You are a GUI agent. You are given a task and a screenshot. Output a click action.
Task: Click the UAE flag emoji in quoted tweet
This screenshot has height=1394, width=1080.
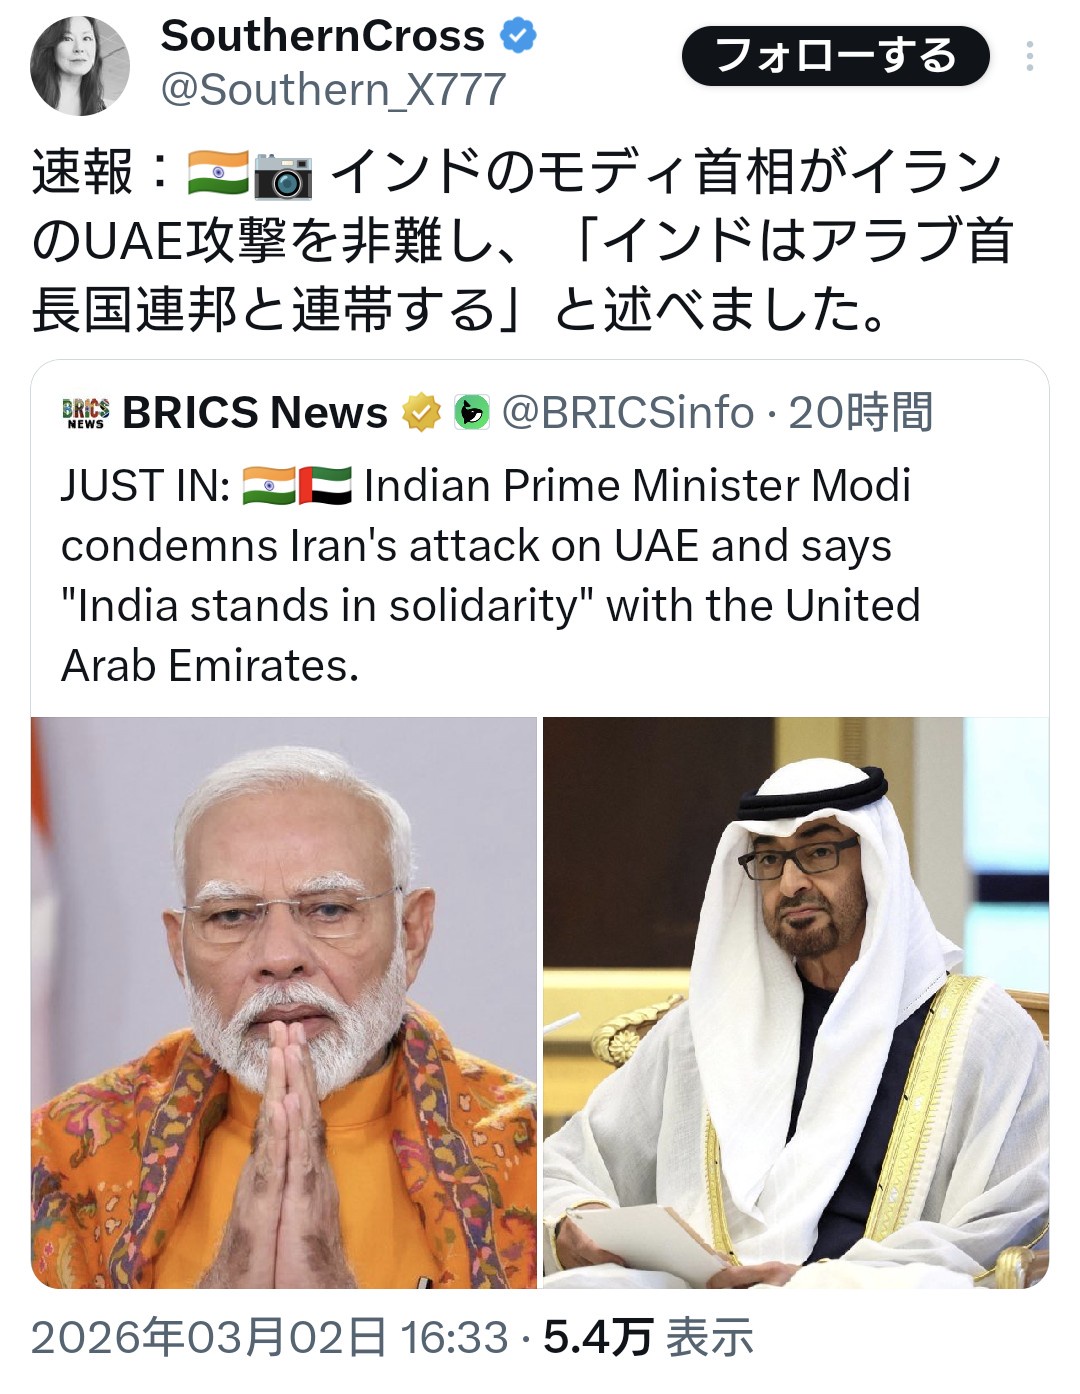[325, 486]
